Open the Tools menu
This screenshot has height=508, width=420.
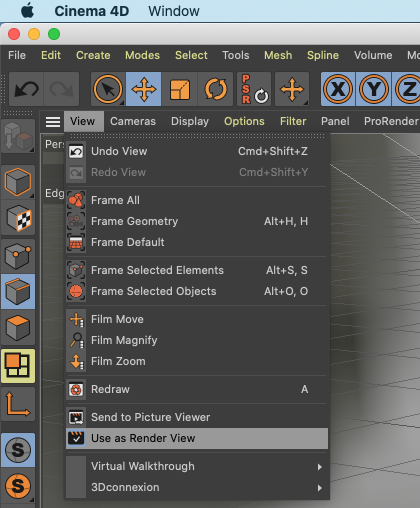(x=236, y=55)
